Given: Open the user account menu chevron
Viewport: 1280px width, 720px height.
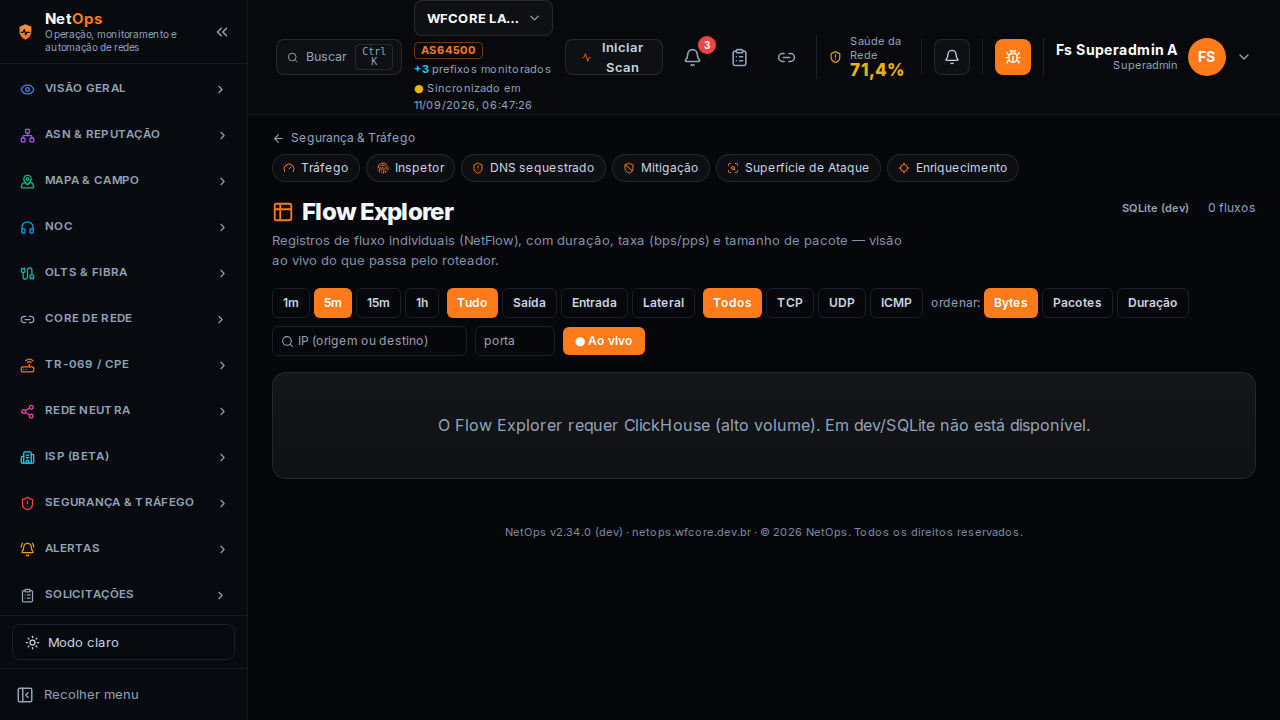Looking at the screenshot, I should point(1244,57).
